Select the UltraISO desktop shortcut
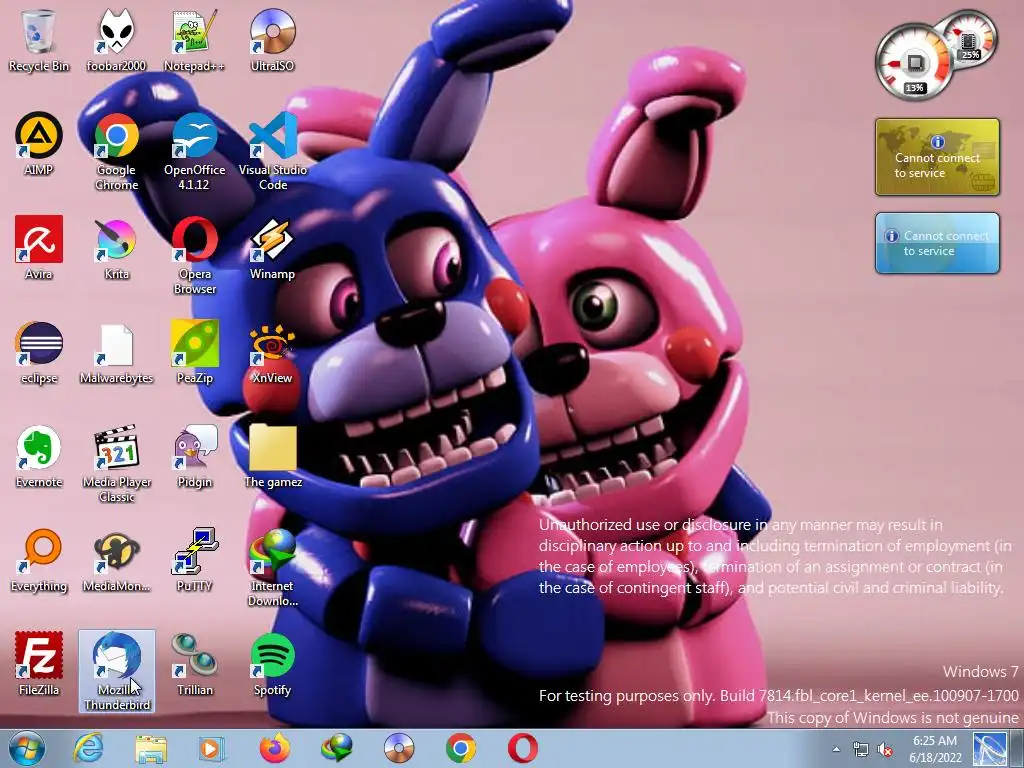The height and width of the screenshot is (768, 1024). coord(272,39)
